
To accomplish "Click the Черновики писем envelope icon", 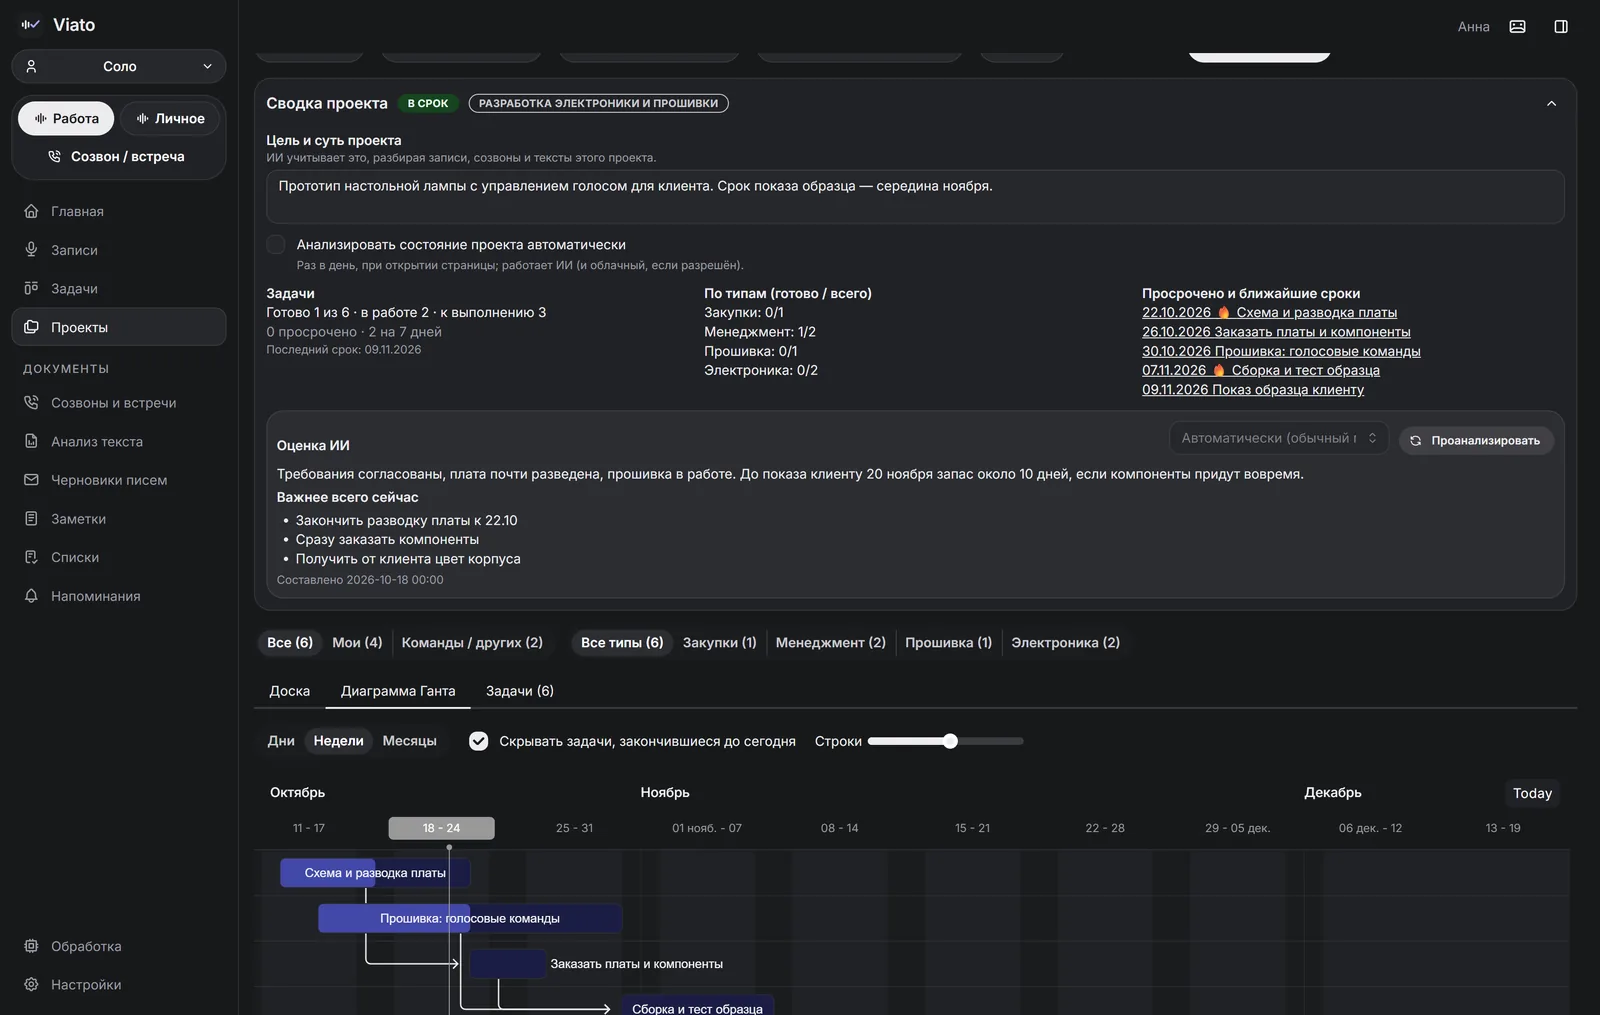I will point(31,480).
